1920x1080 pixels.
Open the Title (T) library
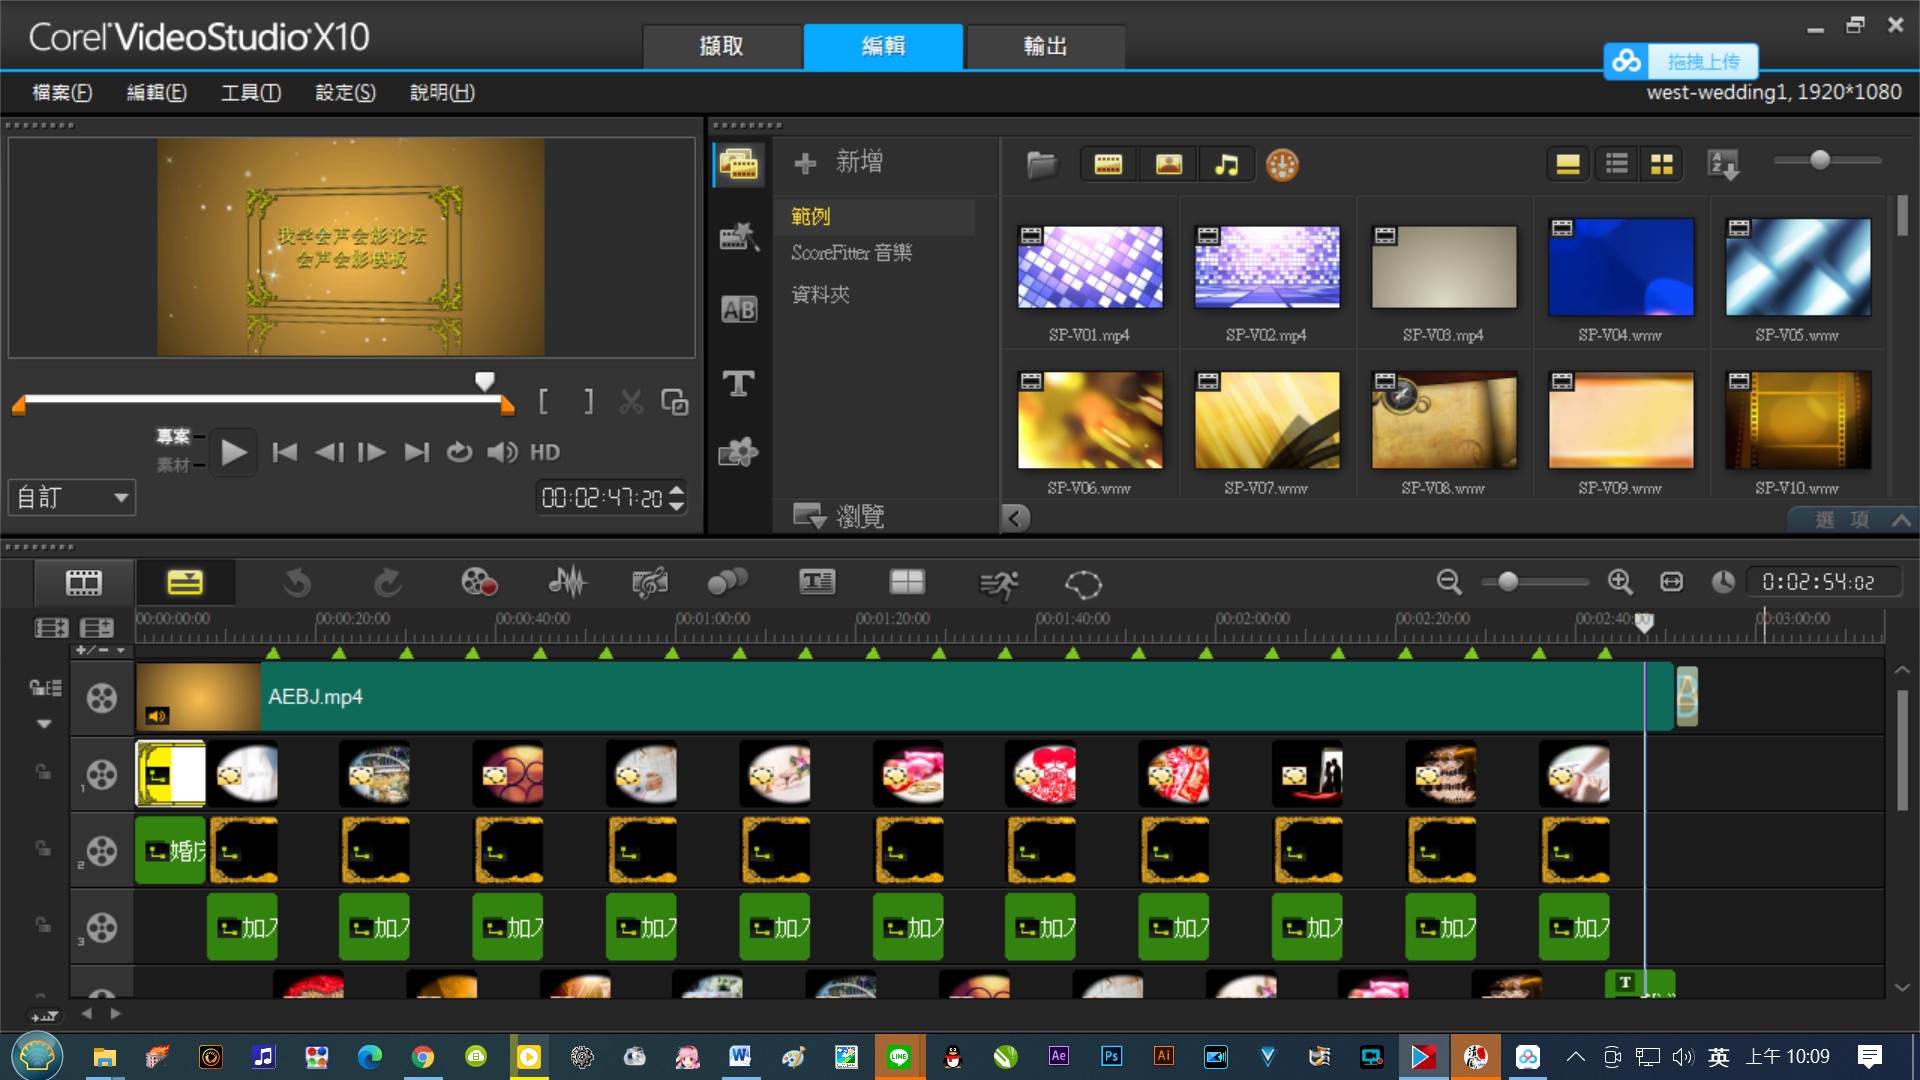(x=739, y=383)
